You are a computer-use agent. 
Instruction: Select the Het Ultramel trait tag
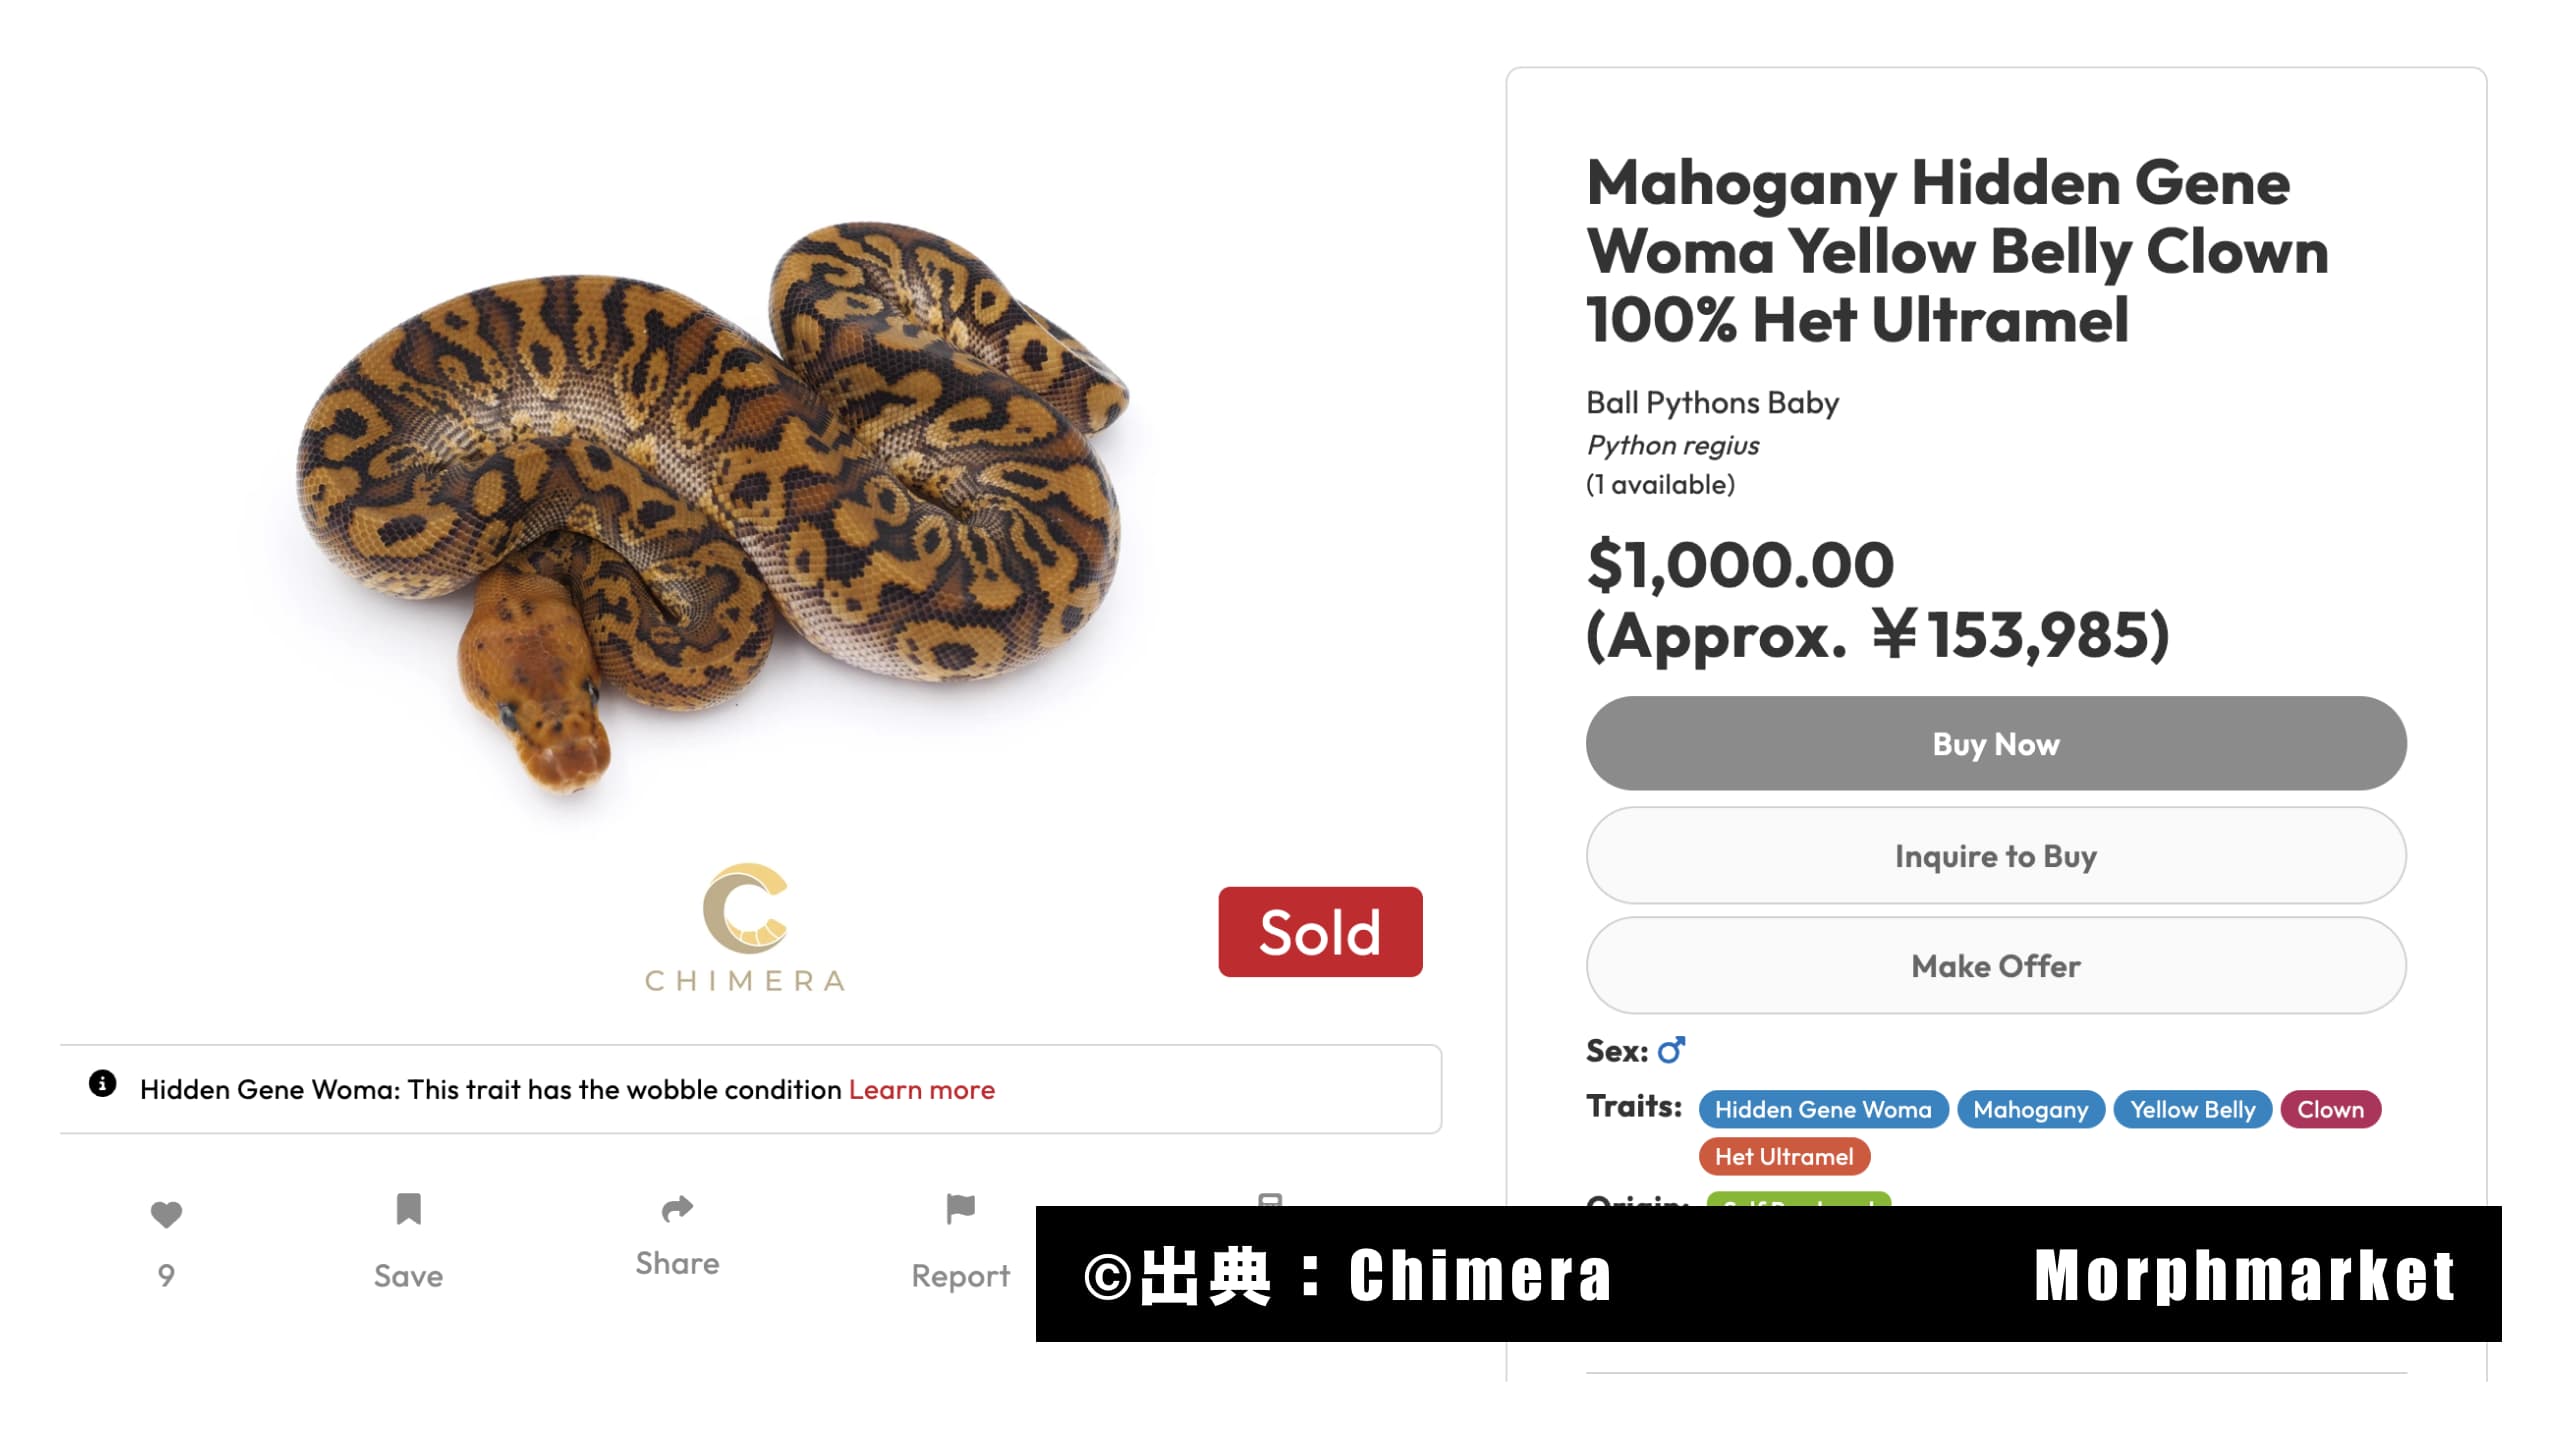tap(1784, 1157)
